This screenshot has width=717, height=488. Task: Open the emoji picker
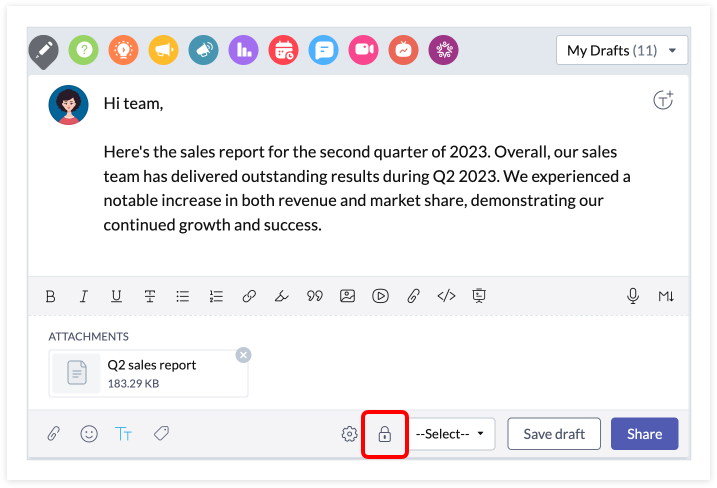[89, 434]
